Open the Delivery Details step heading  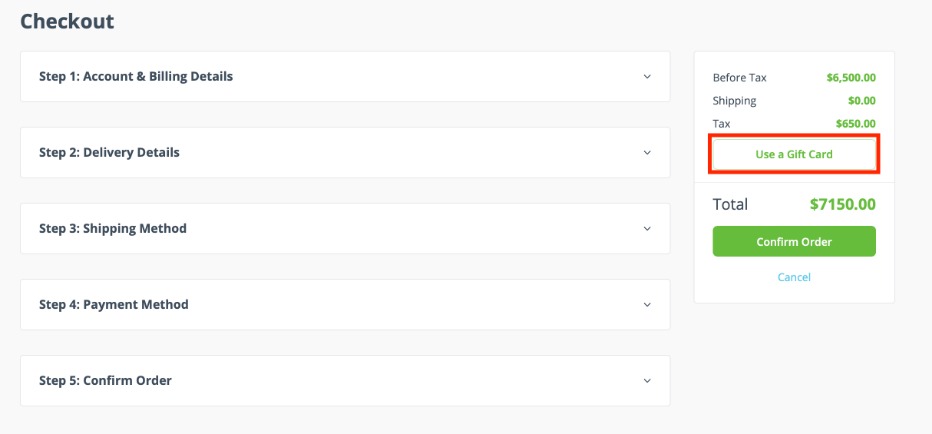tap(109, 153)
